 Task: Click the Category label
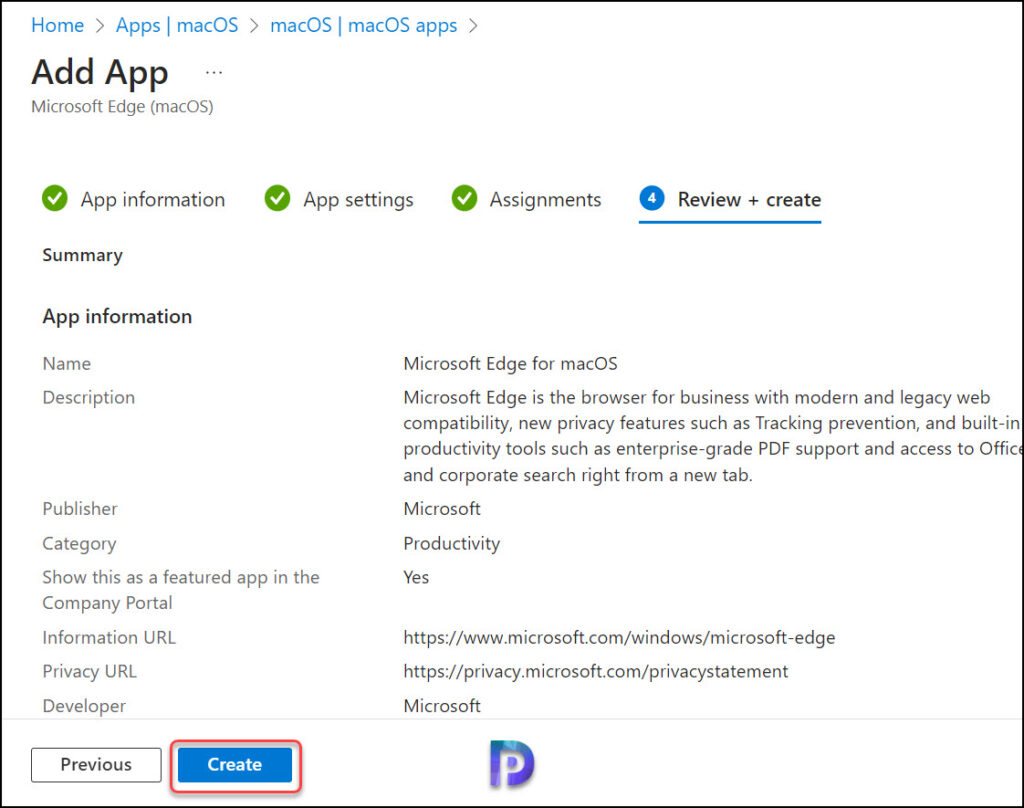coord(80,543)
